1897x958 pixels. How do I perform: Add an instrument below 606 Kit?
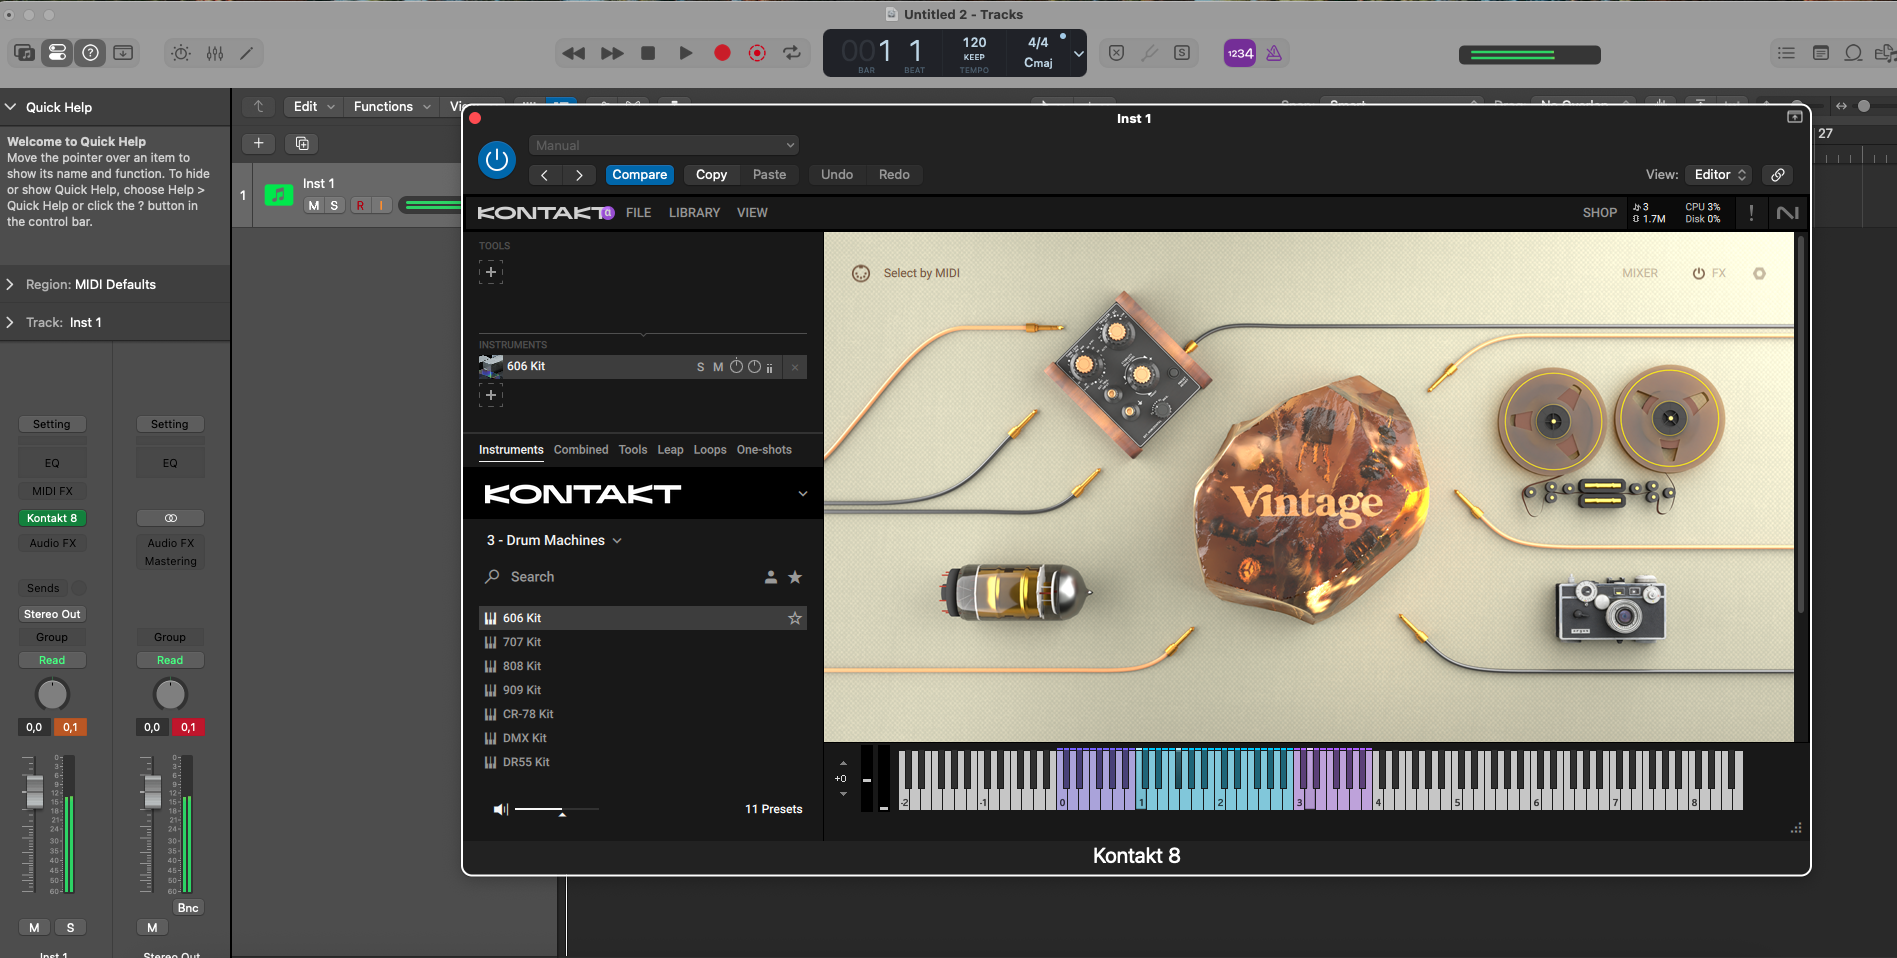pos(491,395)
